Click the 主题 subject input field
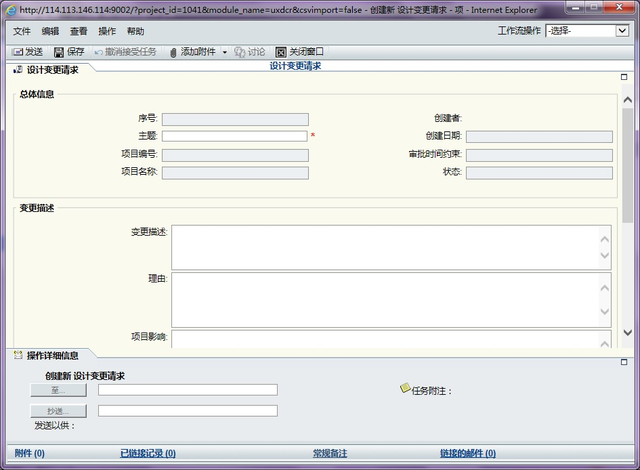 235,136
